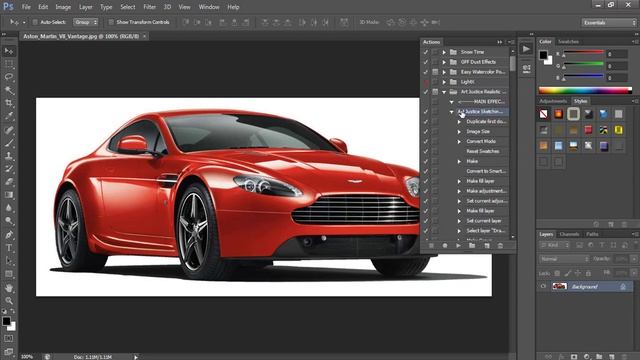The height and width of the screenshot is (360, 640).
Task: Click the red R channel slider
Action: pyautogui.click(x=583, y=53)
